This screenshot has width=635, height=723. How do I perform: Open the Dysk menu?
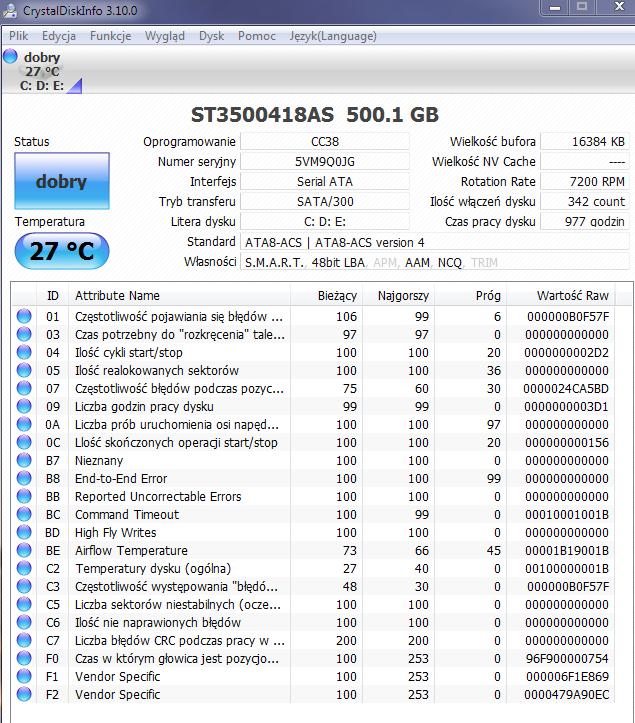pos(211,36)
